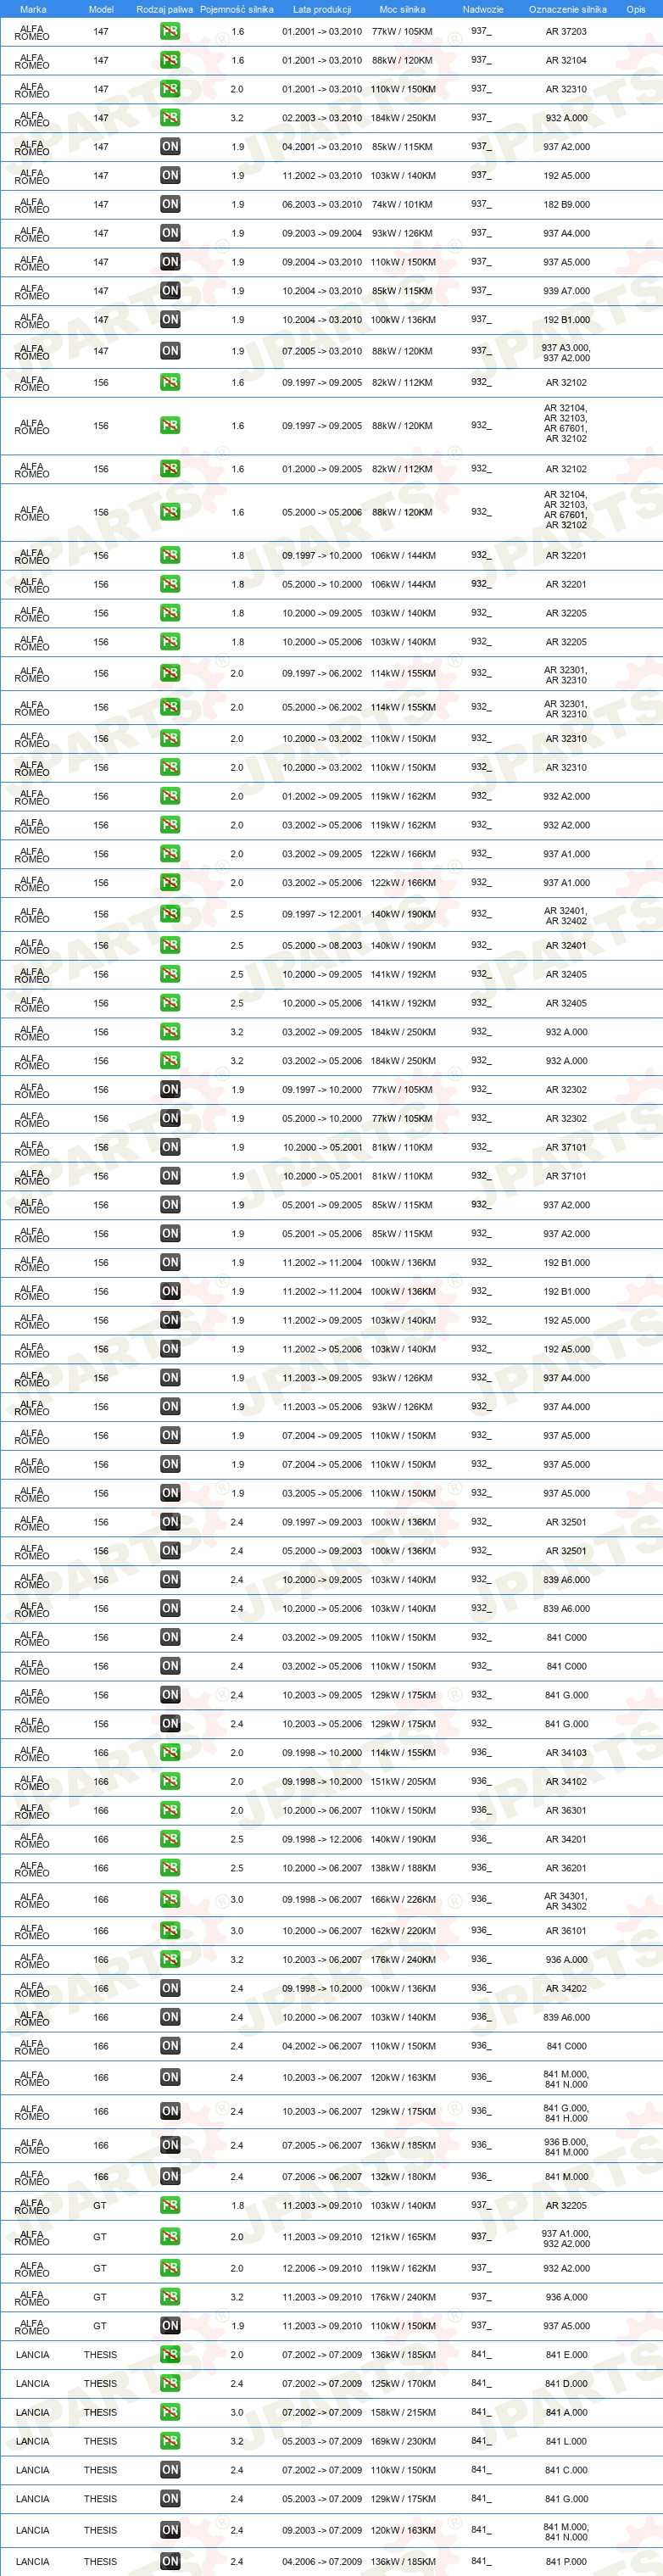Click the Oznaczenie silnika column header
Viewport: 663px width, 2576px height.
(567, 9)
